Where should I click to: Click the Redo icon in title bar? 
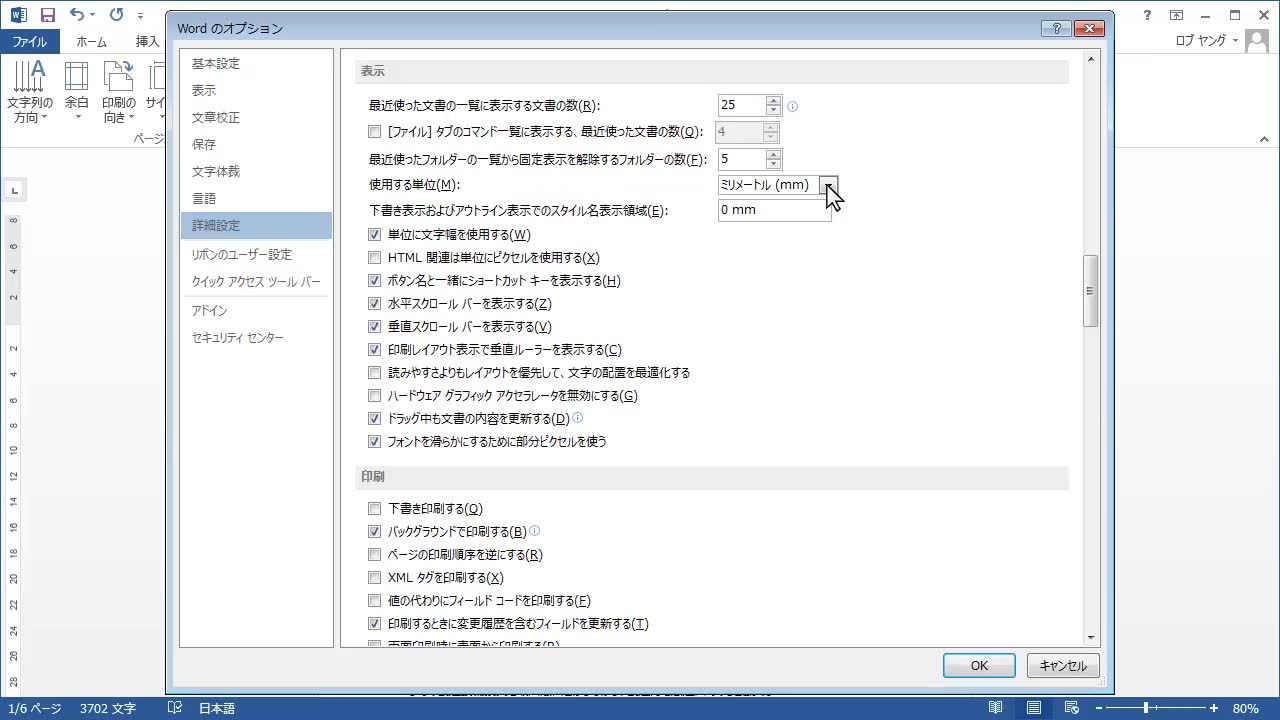pos(116,15)
